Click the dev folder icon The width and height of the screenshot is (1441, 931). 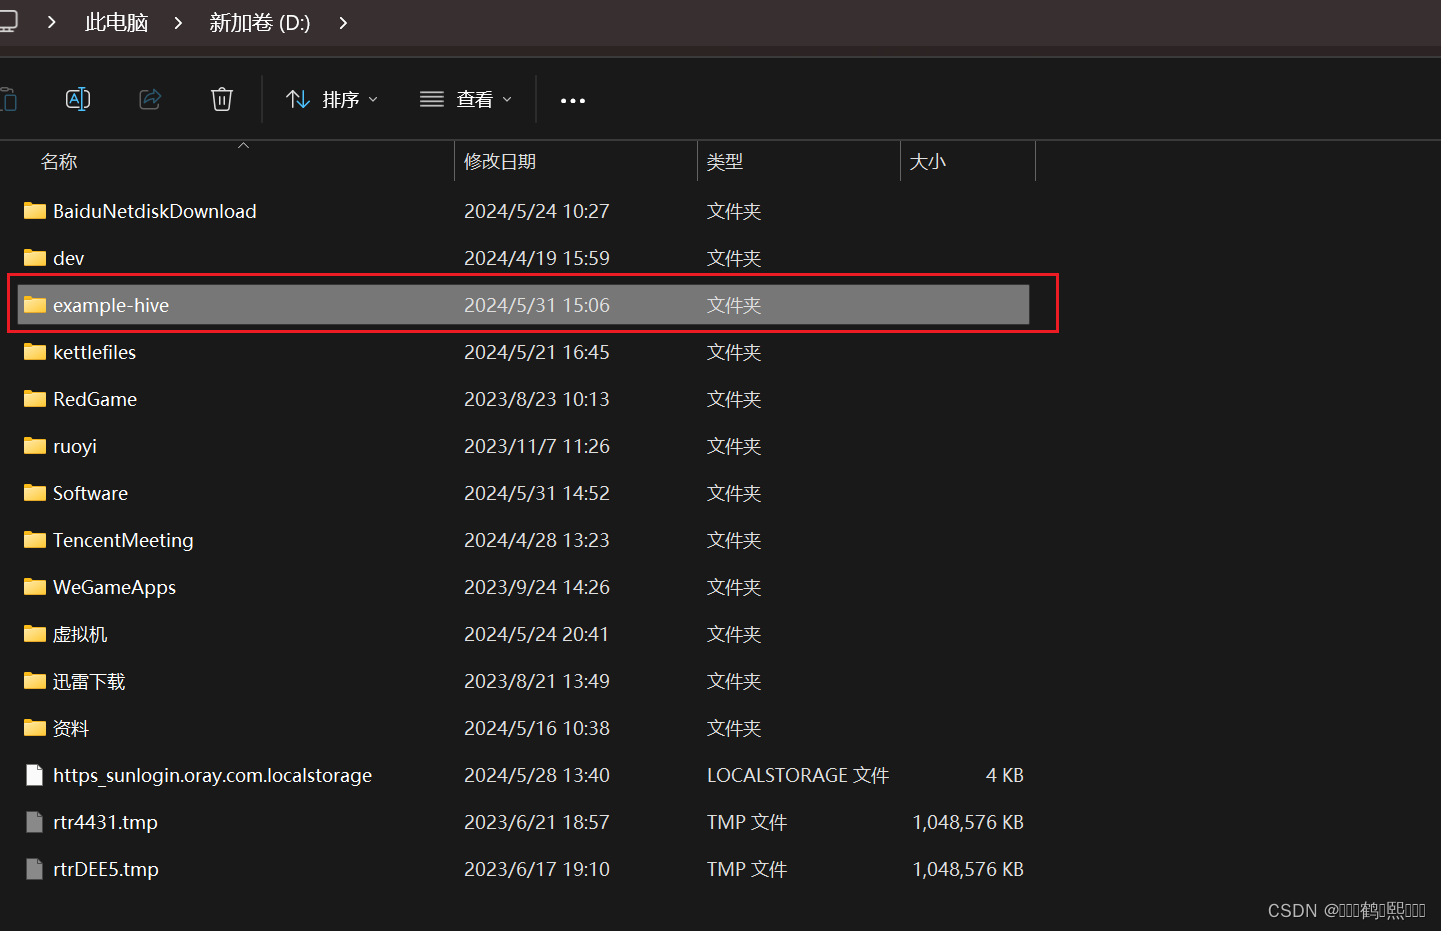coord(35,257)
